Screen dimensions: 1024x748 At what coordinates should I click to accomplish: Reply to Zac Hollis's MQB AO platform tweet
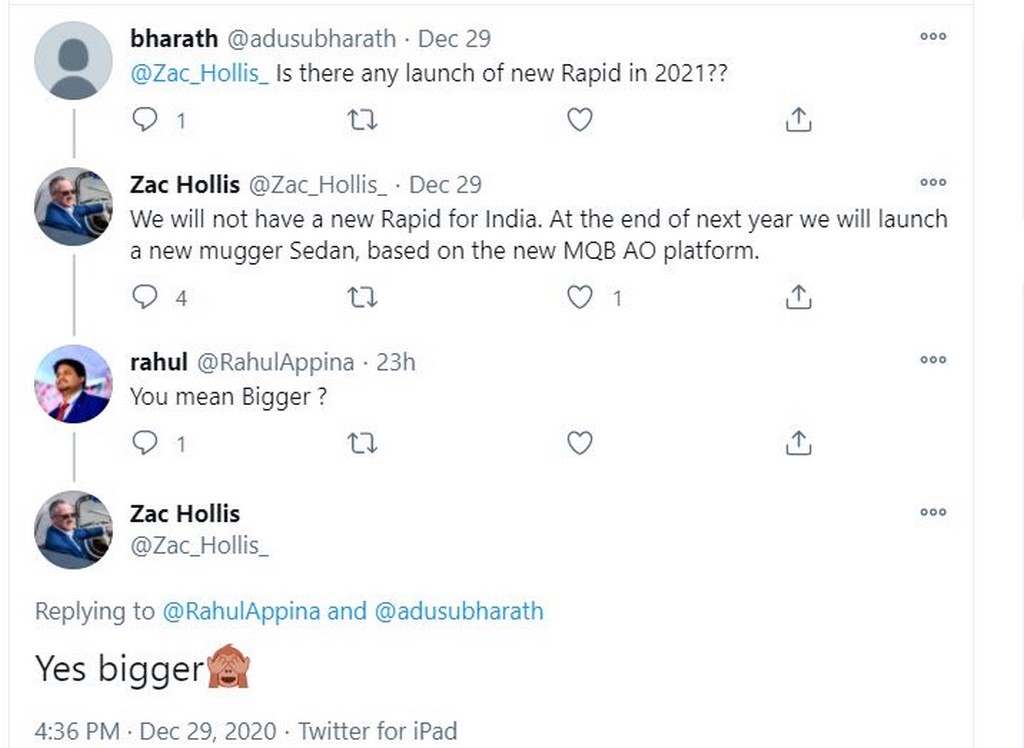[x=146, y=297]
